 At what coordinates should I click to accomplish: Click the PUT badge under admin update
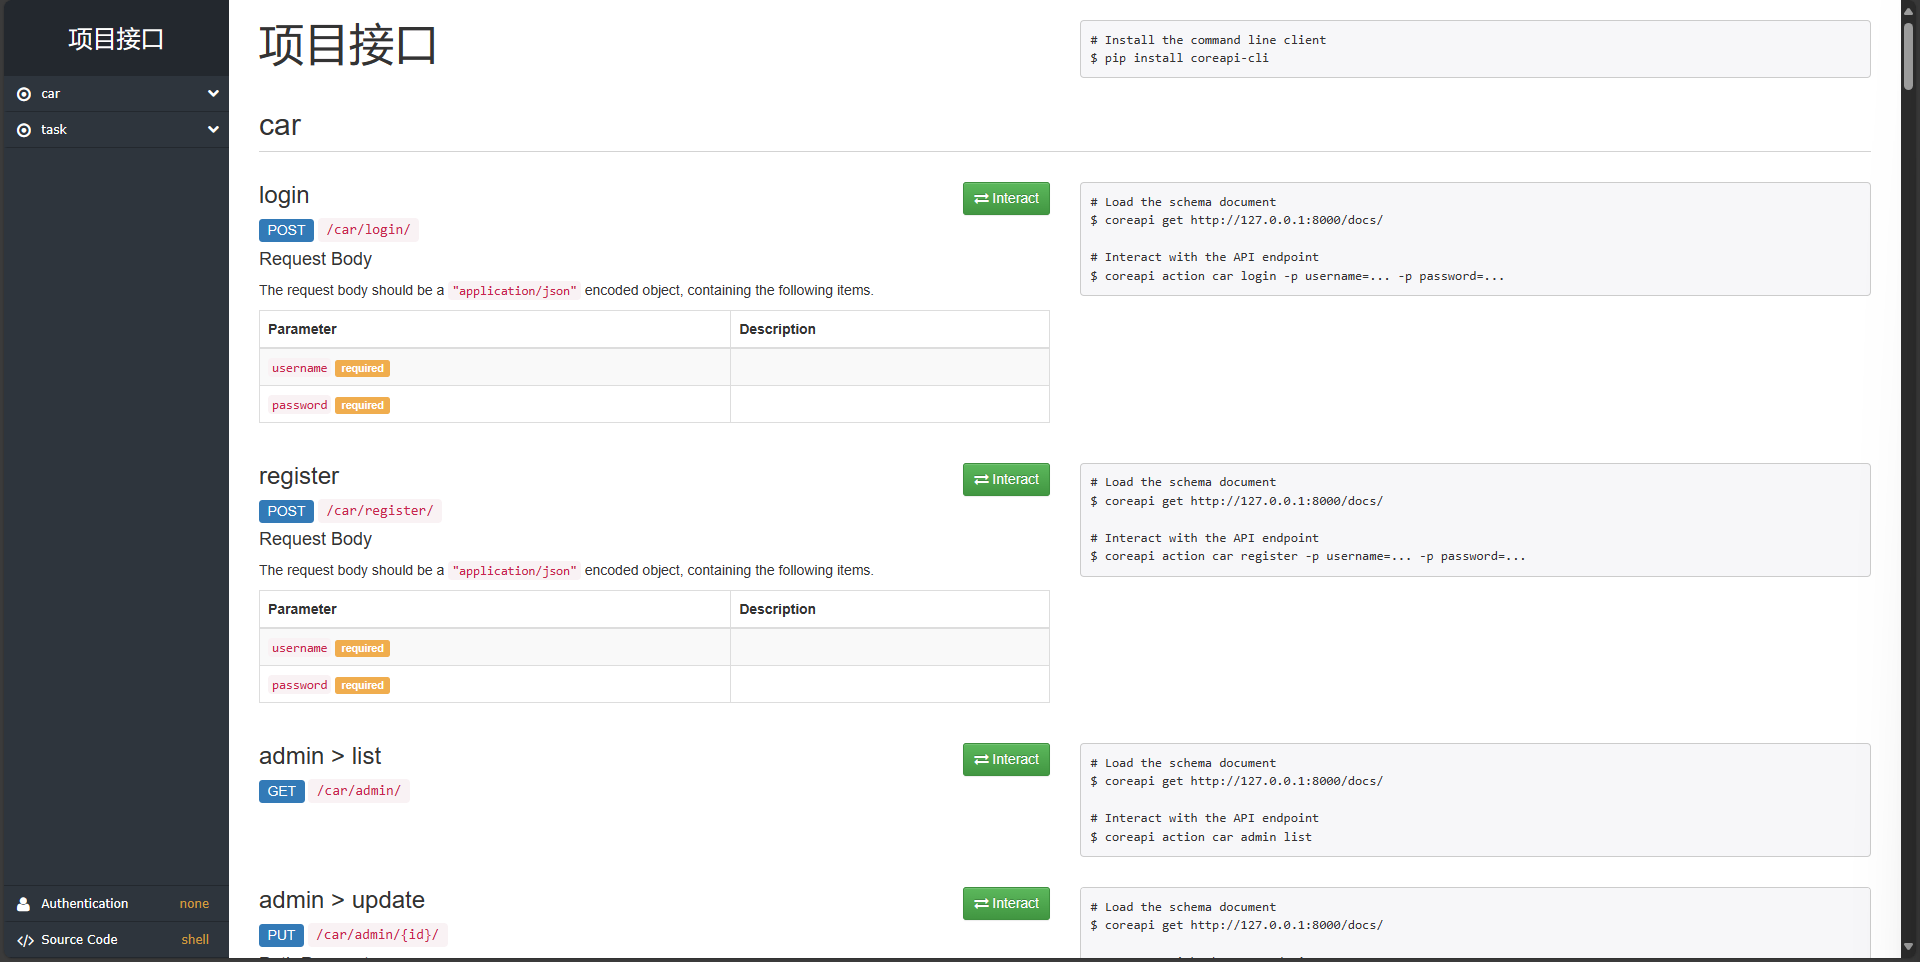281,935
